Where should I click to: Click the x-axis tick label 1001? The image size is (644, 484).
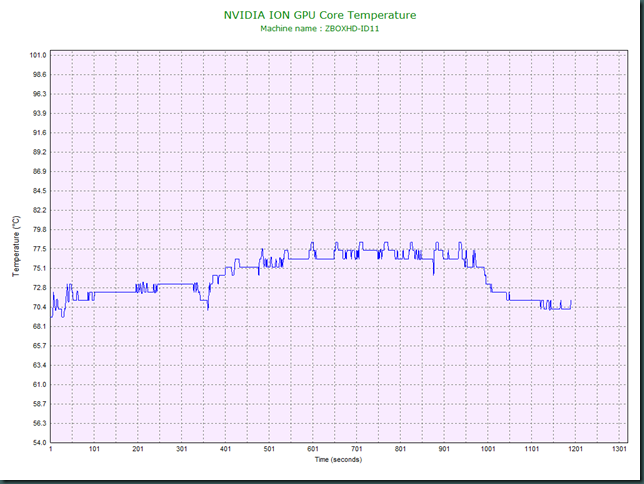(488, 449)
